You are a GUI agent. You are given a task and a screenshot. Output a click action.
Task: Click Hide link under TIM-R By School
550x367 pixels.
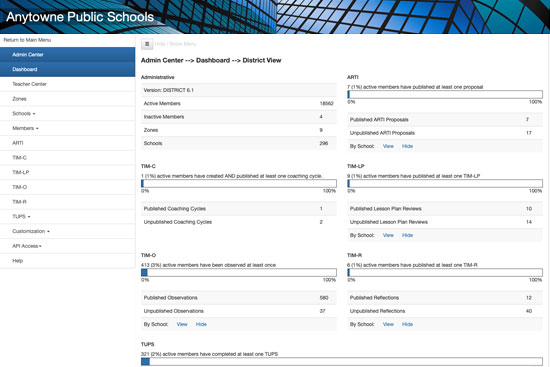pos(407,324)
